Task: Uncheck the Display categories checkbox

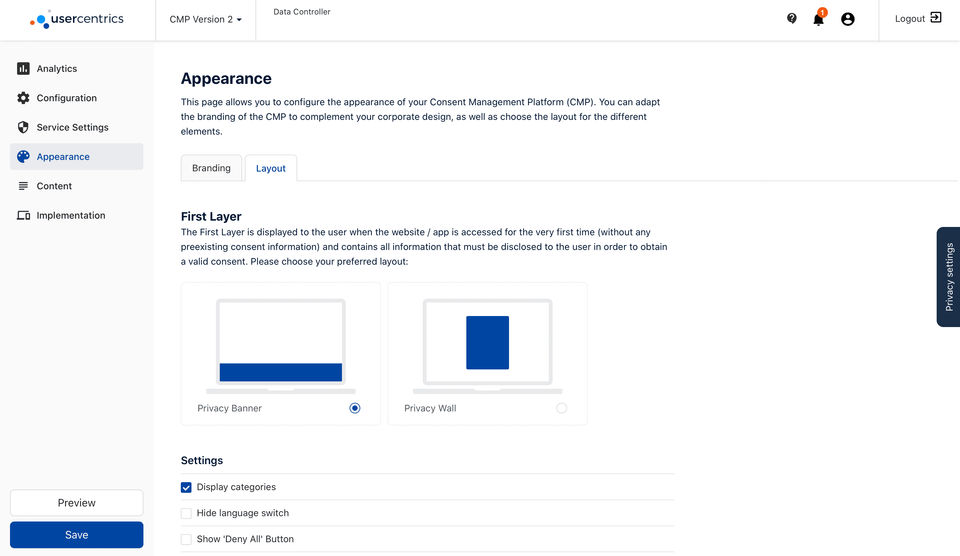Action: click(186, 487)
